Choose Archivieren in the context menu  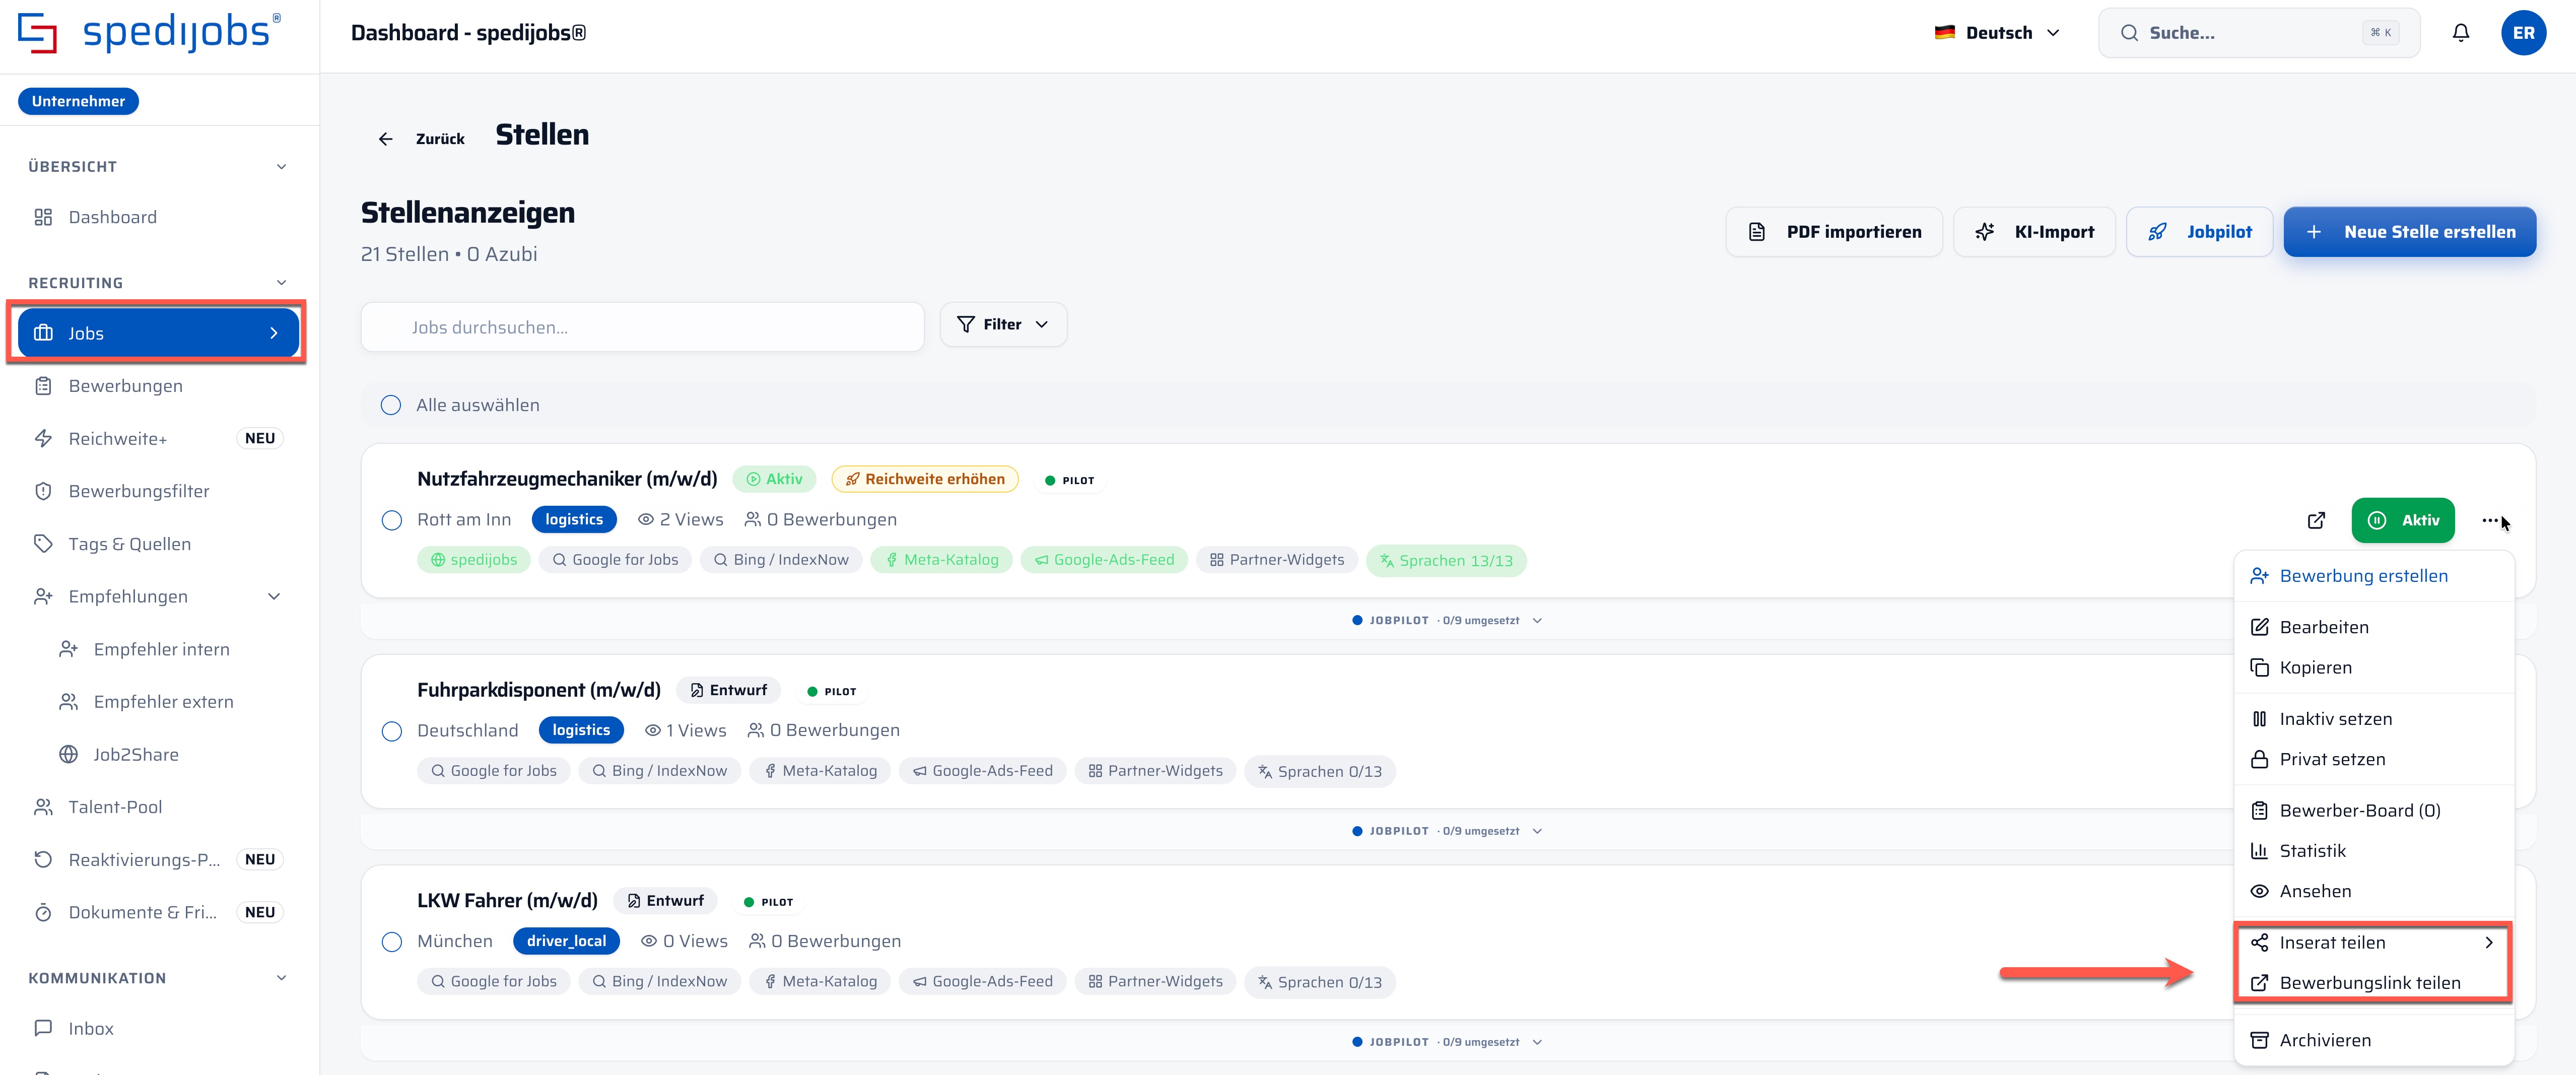tap(2373, 1040)
